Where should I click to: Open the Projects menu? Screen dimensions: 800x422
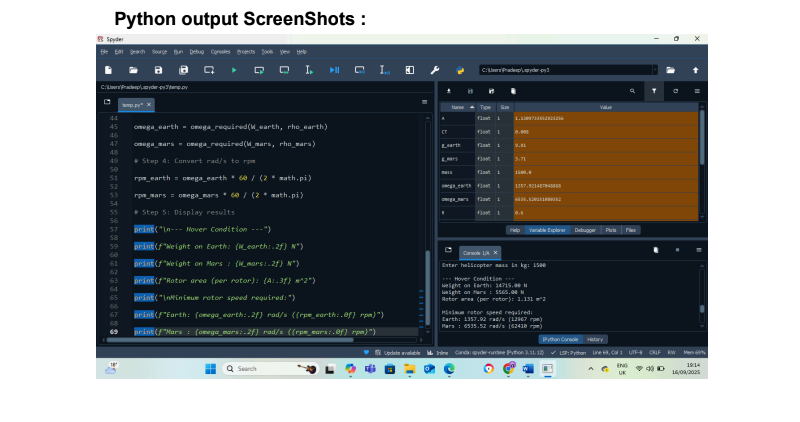point(246,52)
